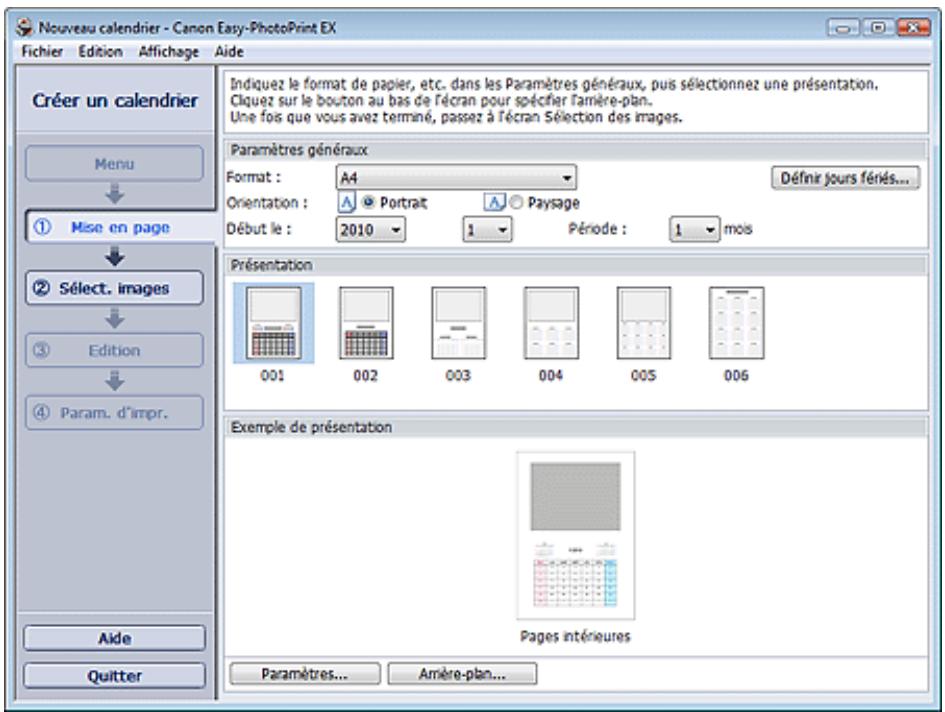Viewport: 945px width, 712px height.
Task: Open the start year 2010 dropdown
Action: click(x=370, y=230)
